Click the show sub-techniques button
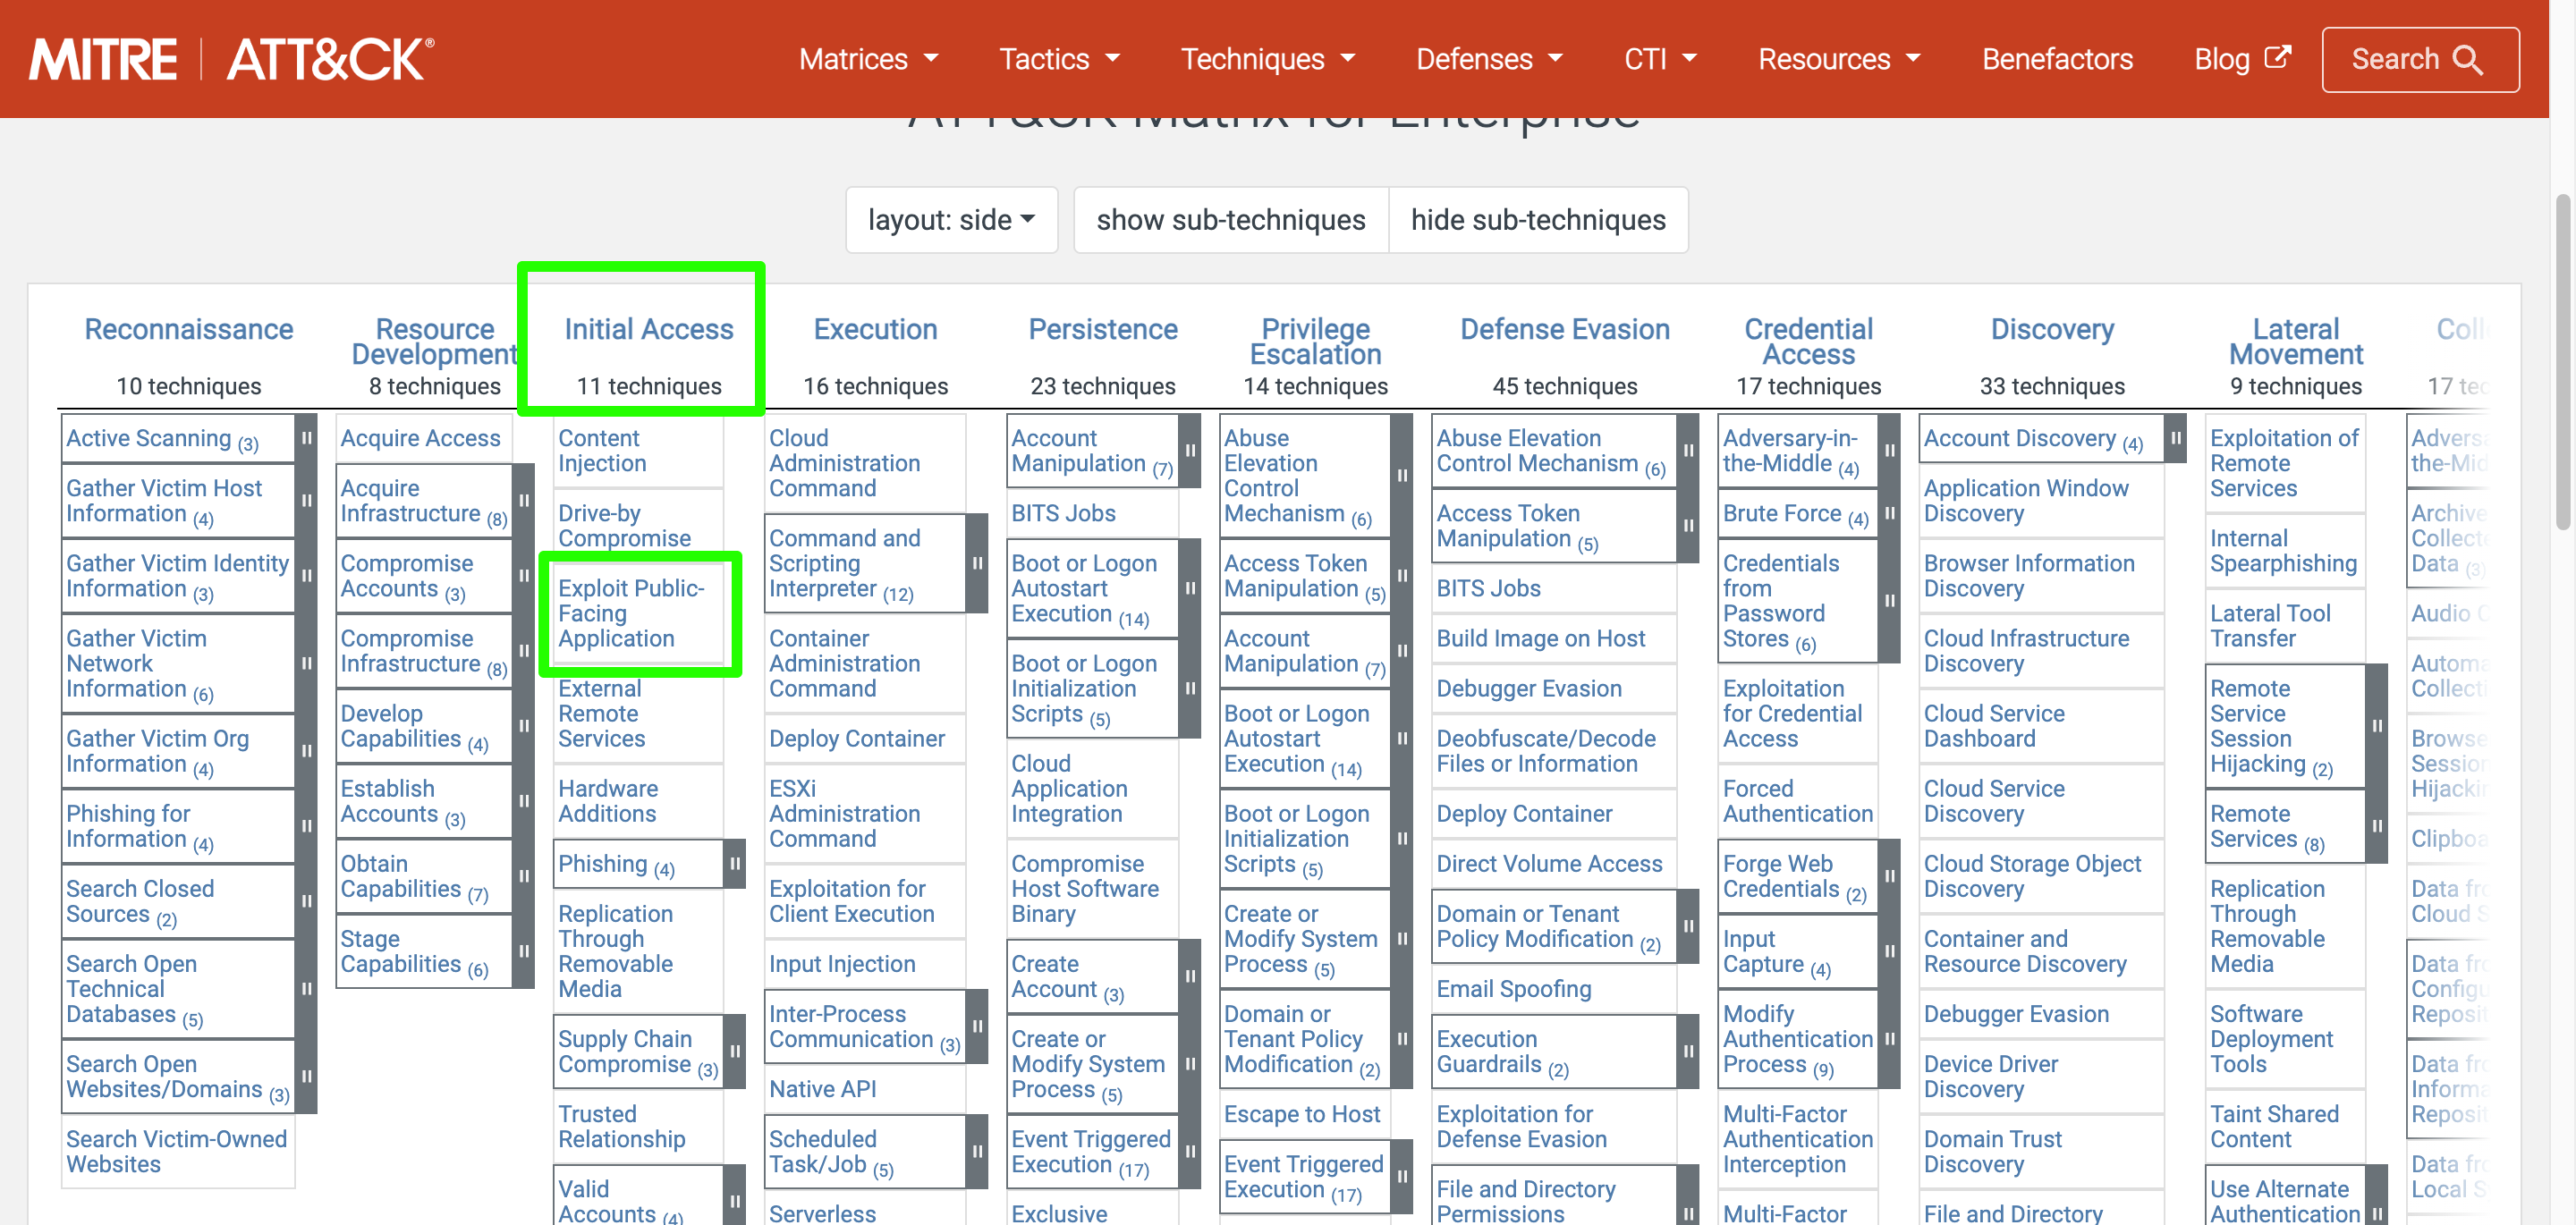 coord(1230,220)
